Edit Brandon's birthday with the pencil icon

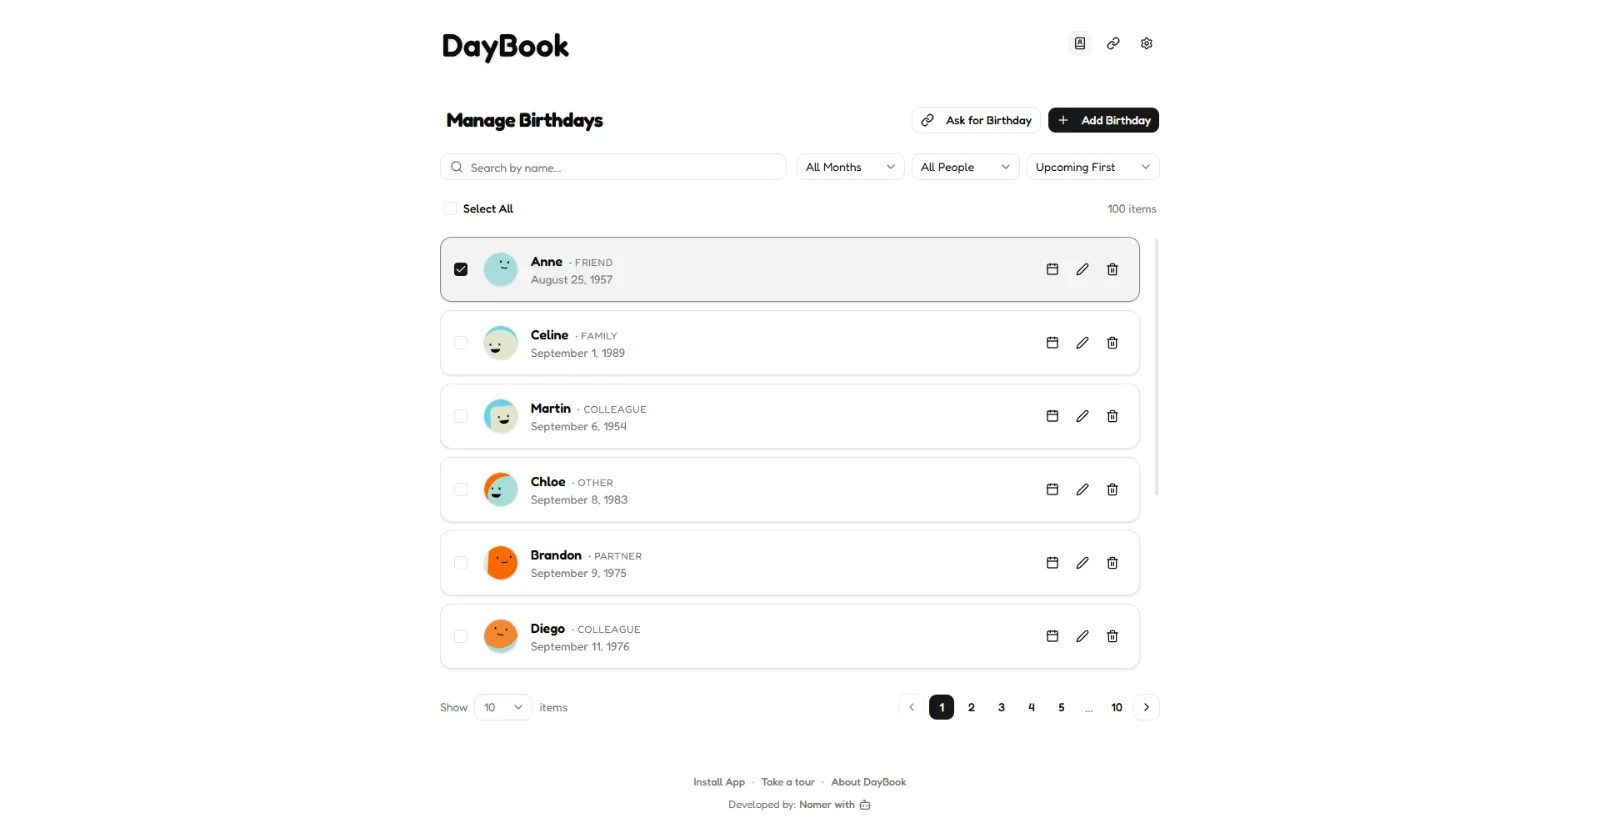pyautogui.click(x=1082, y=563)
